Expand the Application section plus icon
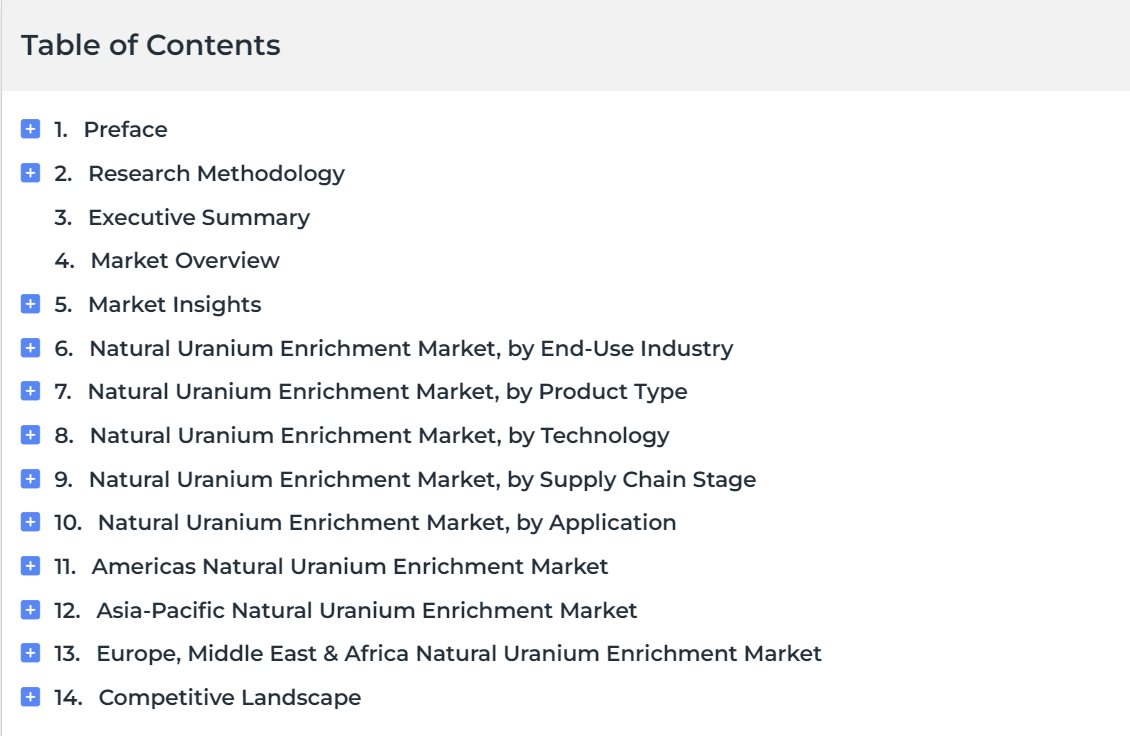1130x736 pixels. (30, 522)
